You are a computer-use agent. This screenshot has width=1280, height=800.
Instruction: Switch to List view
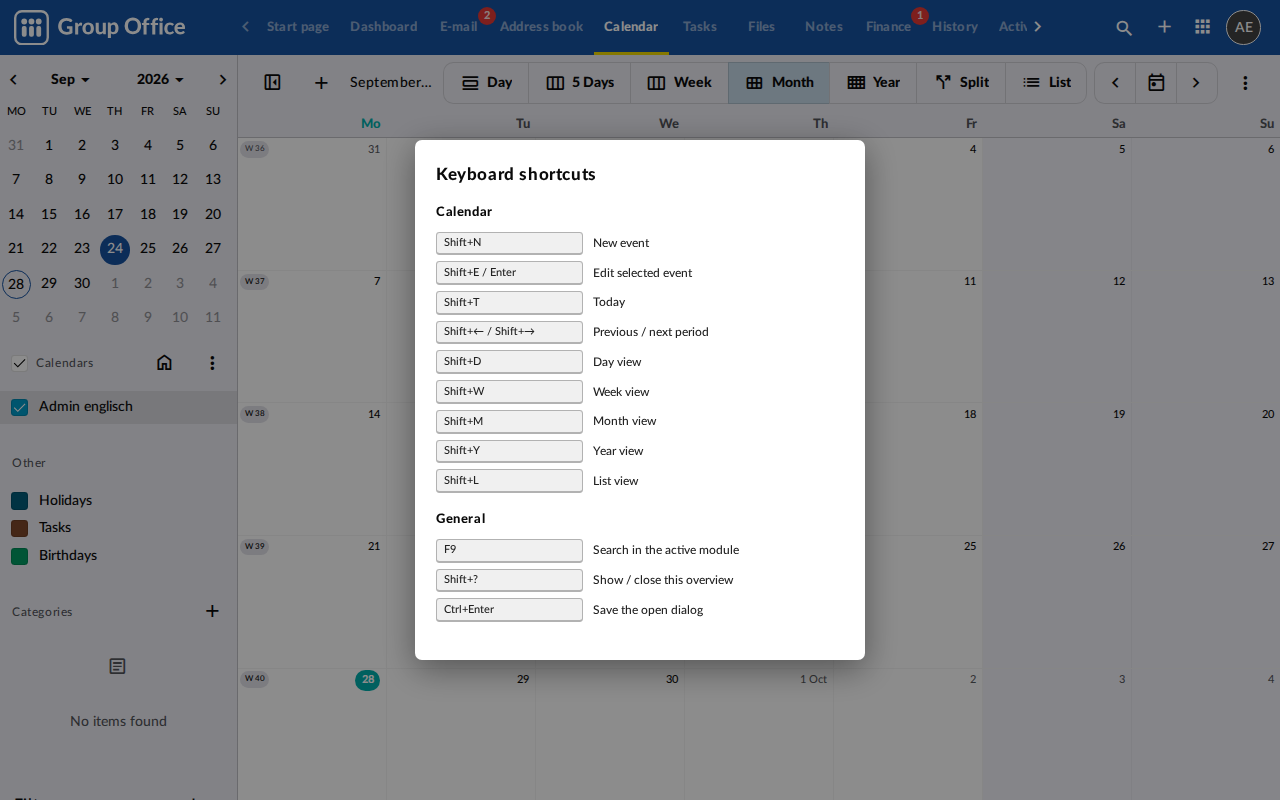pos(1046,83)
